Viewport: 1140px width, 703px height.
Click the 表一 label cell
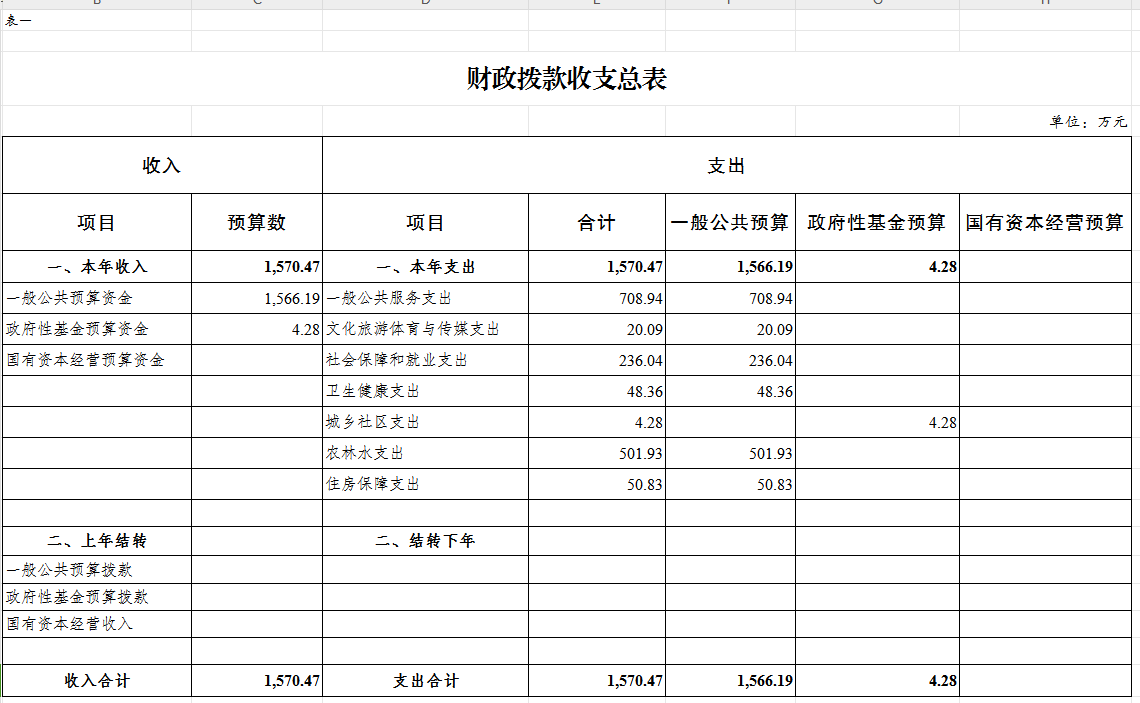(x=97, y=20)
